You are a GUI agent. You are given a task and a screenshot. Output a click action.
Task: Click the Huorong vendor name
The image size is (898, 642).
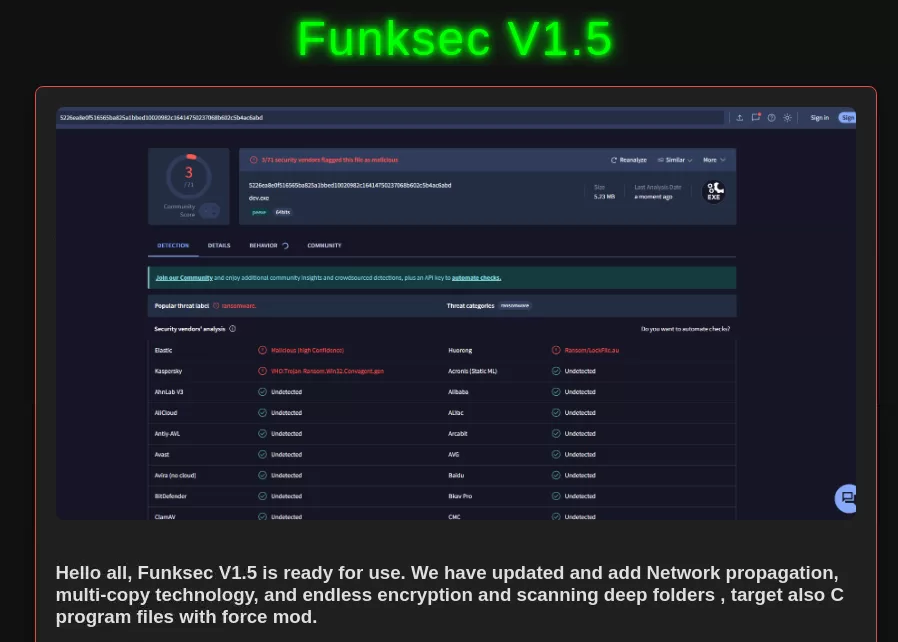(460, 350)
